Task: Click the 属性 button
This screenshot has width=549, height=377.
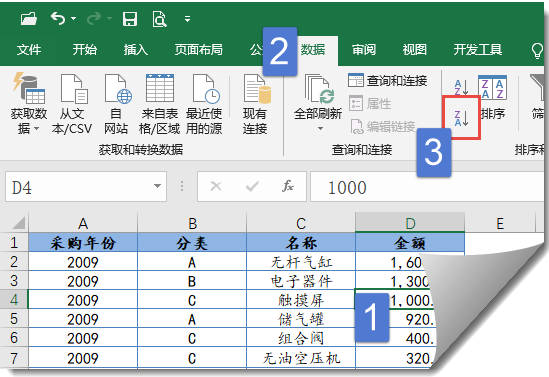Action: click(x=370, y=104)
